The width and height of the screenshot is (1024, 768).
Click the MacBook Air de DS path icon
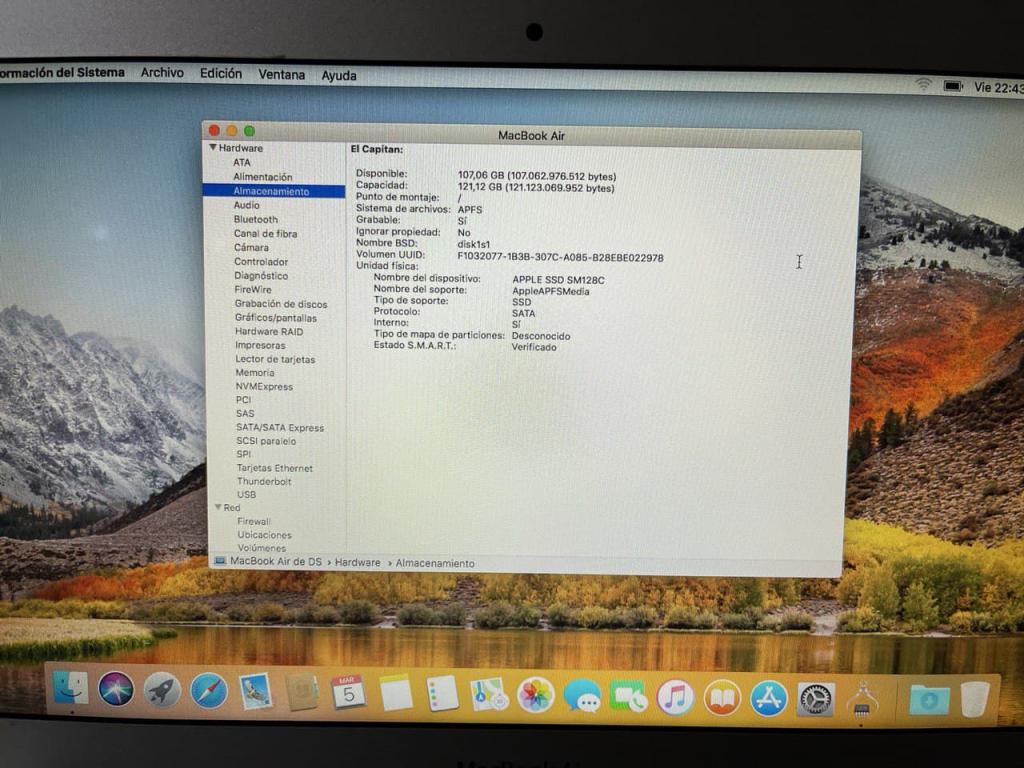click(x=220, y=561)
